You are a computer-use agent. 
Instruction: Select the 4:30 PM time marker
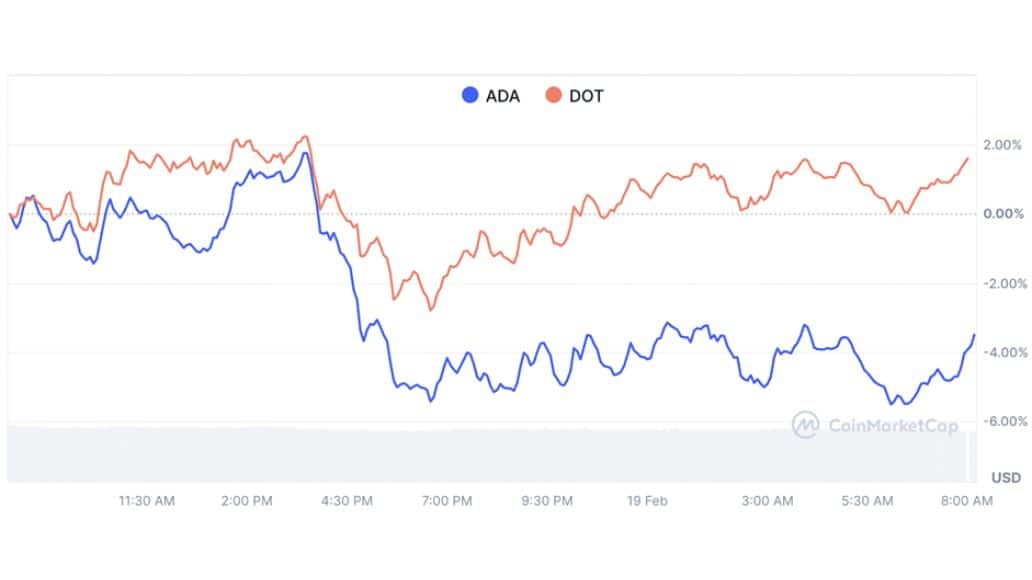[x=347, y=501]
